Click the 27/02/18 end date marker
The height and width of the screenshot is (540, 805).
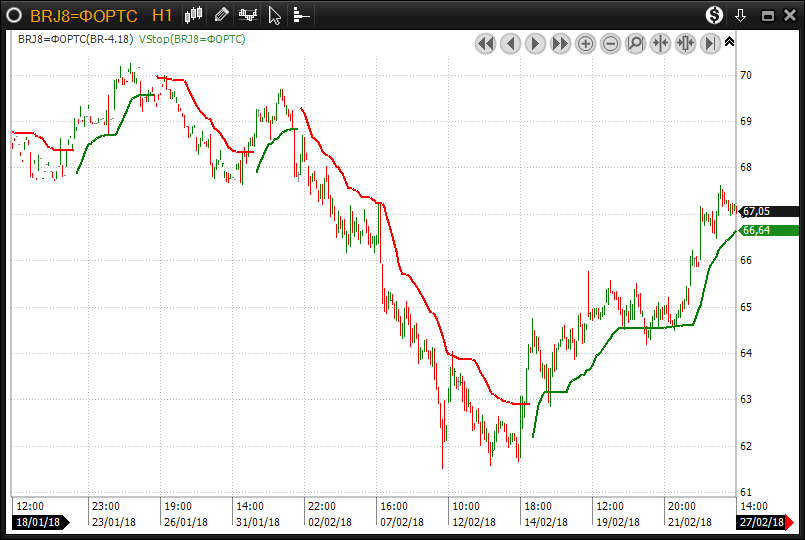point(760,523)
